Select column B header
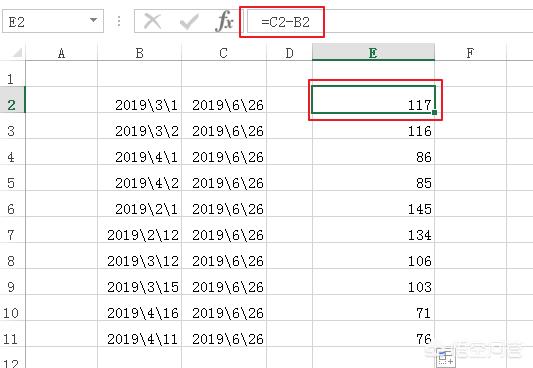The height and width of the screenshot is (368, 533). tap(139, 53)
